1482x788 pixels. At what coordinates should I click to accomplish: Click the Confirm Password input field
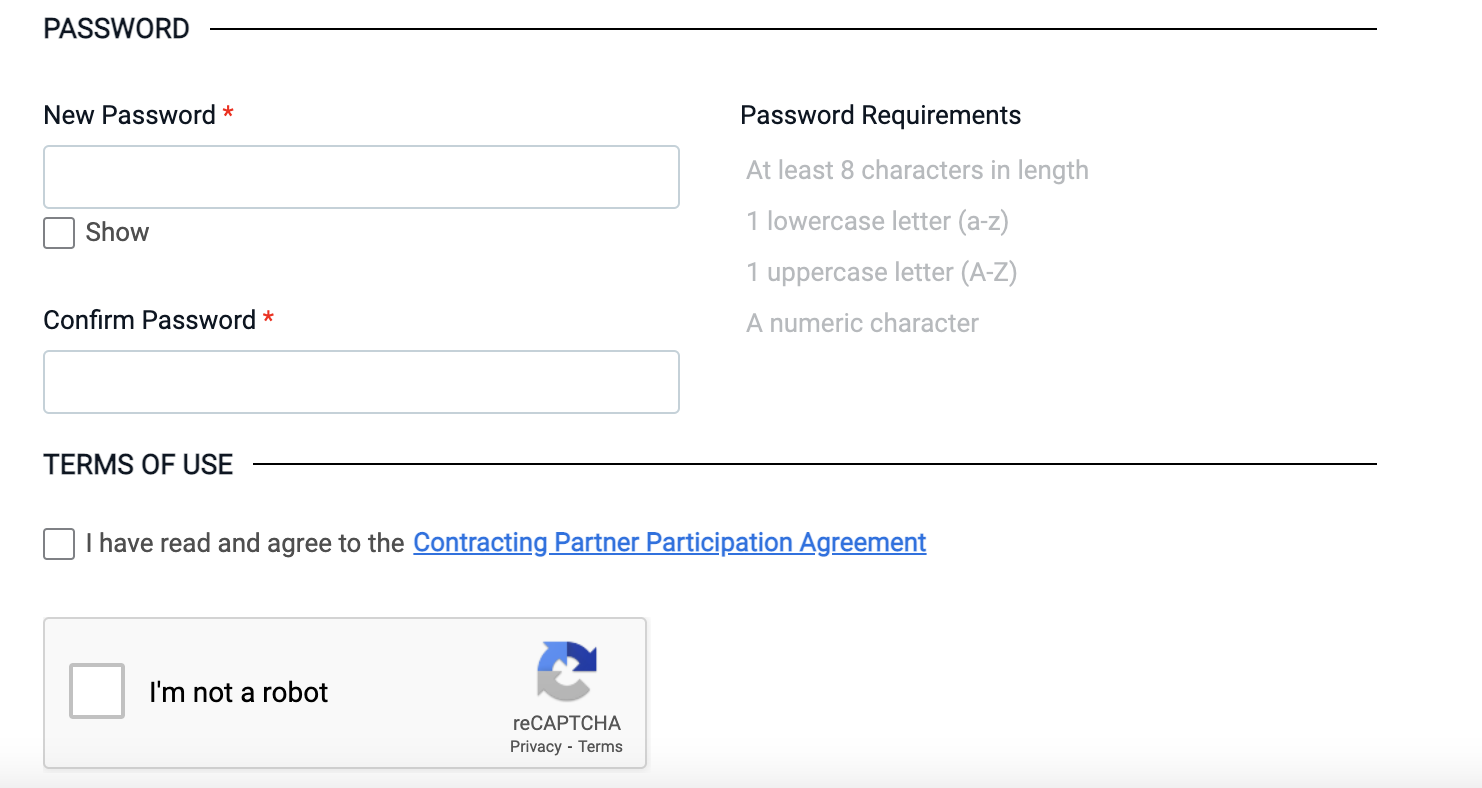361,382
